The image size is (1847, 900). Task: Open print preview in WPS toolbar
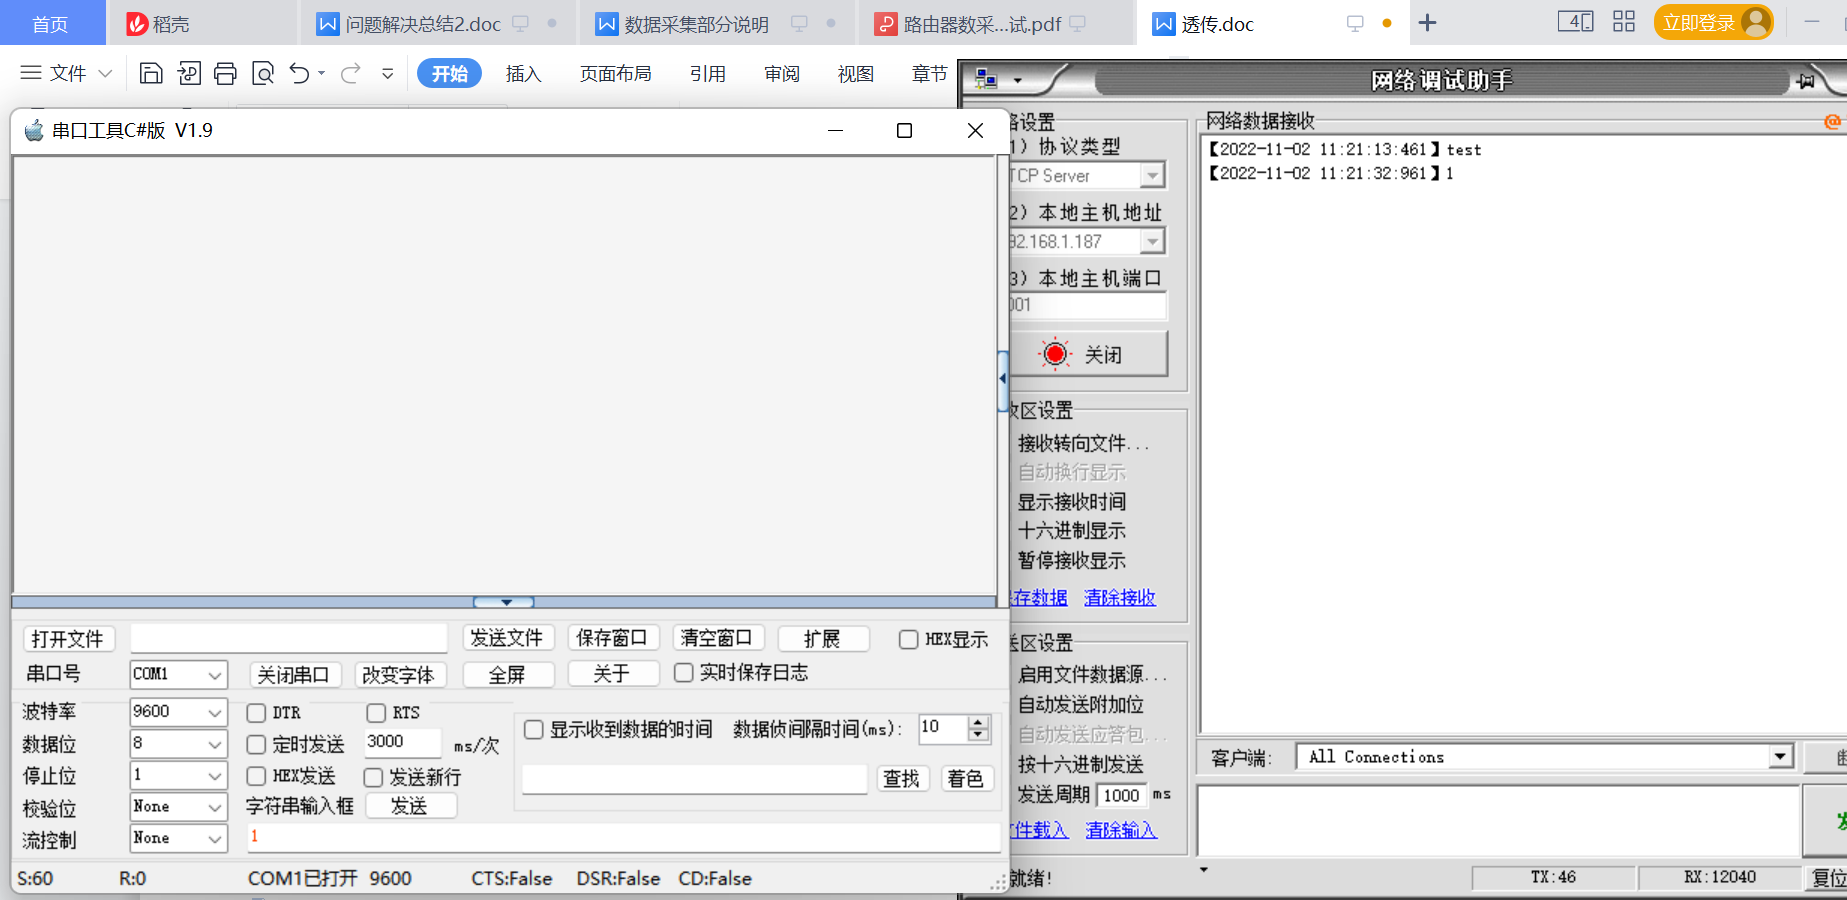pos(263,73)
